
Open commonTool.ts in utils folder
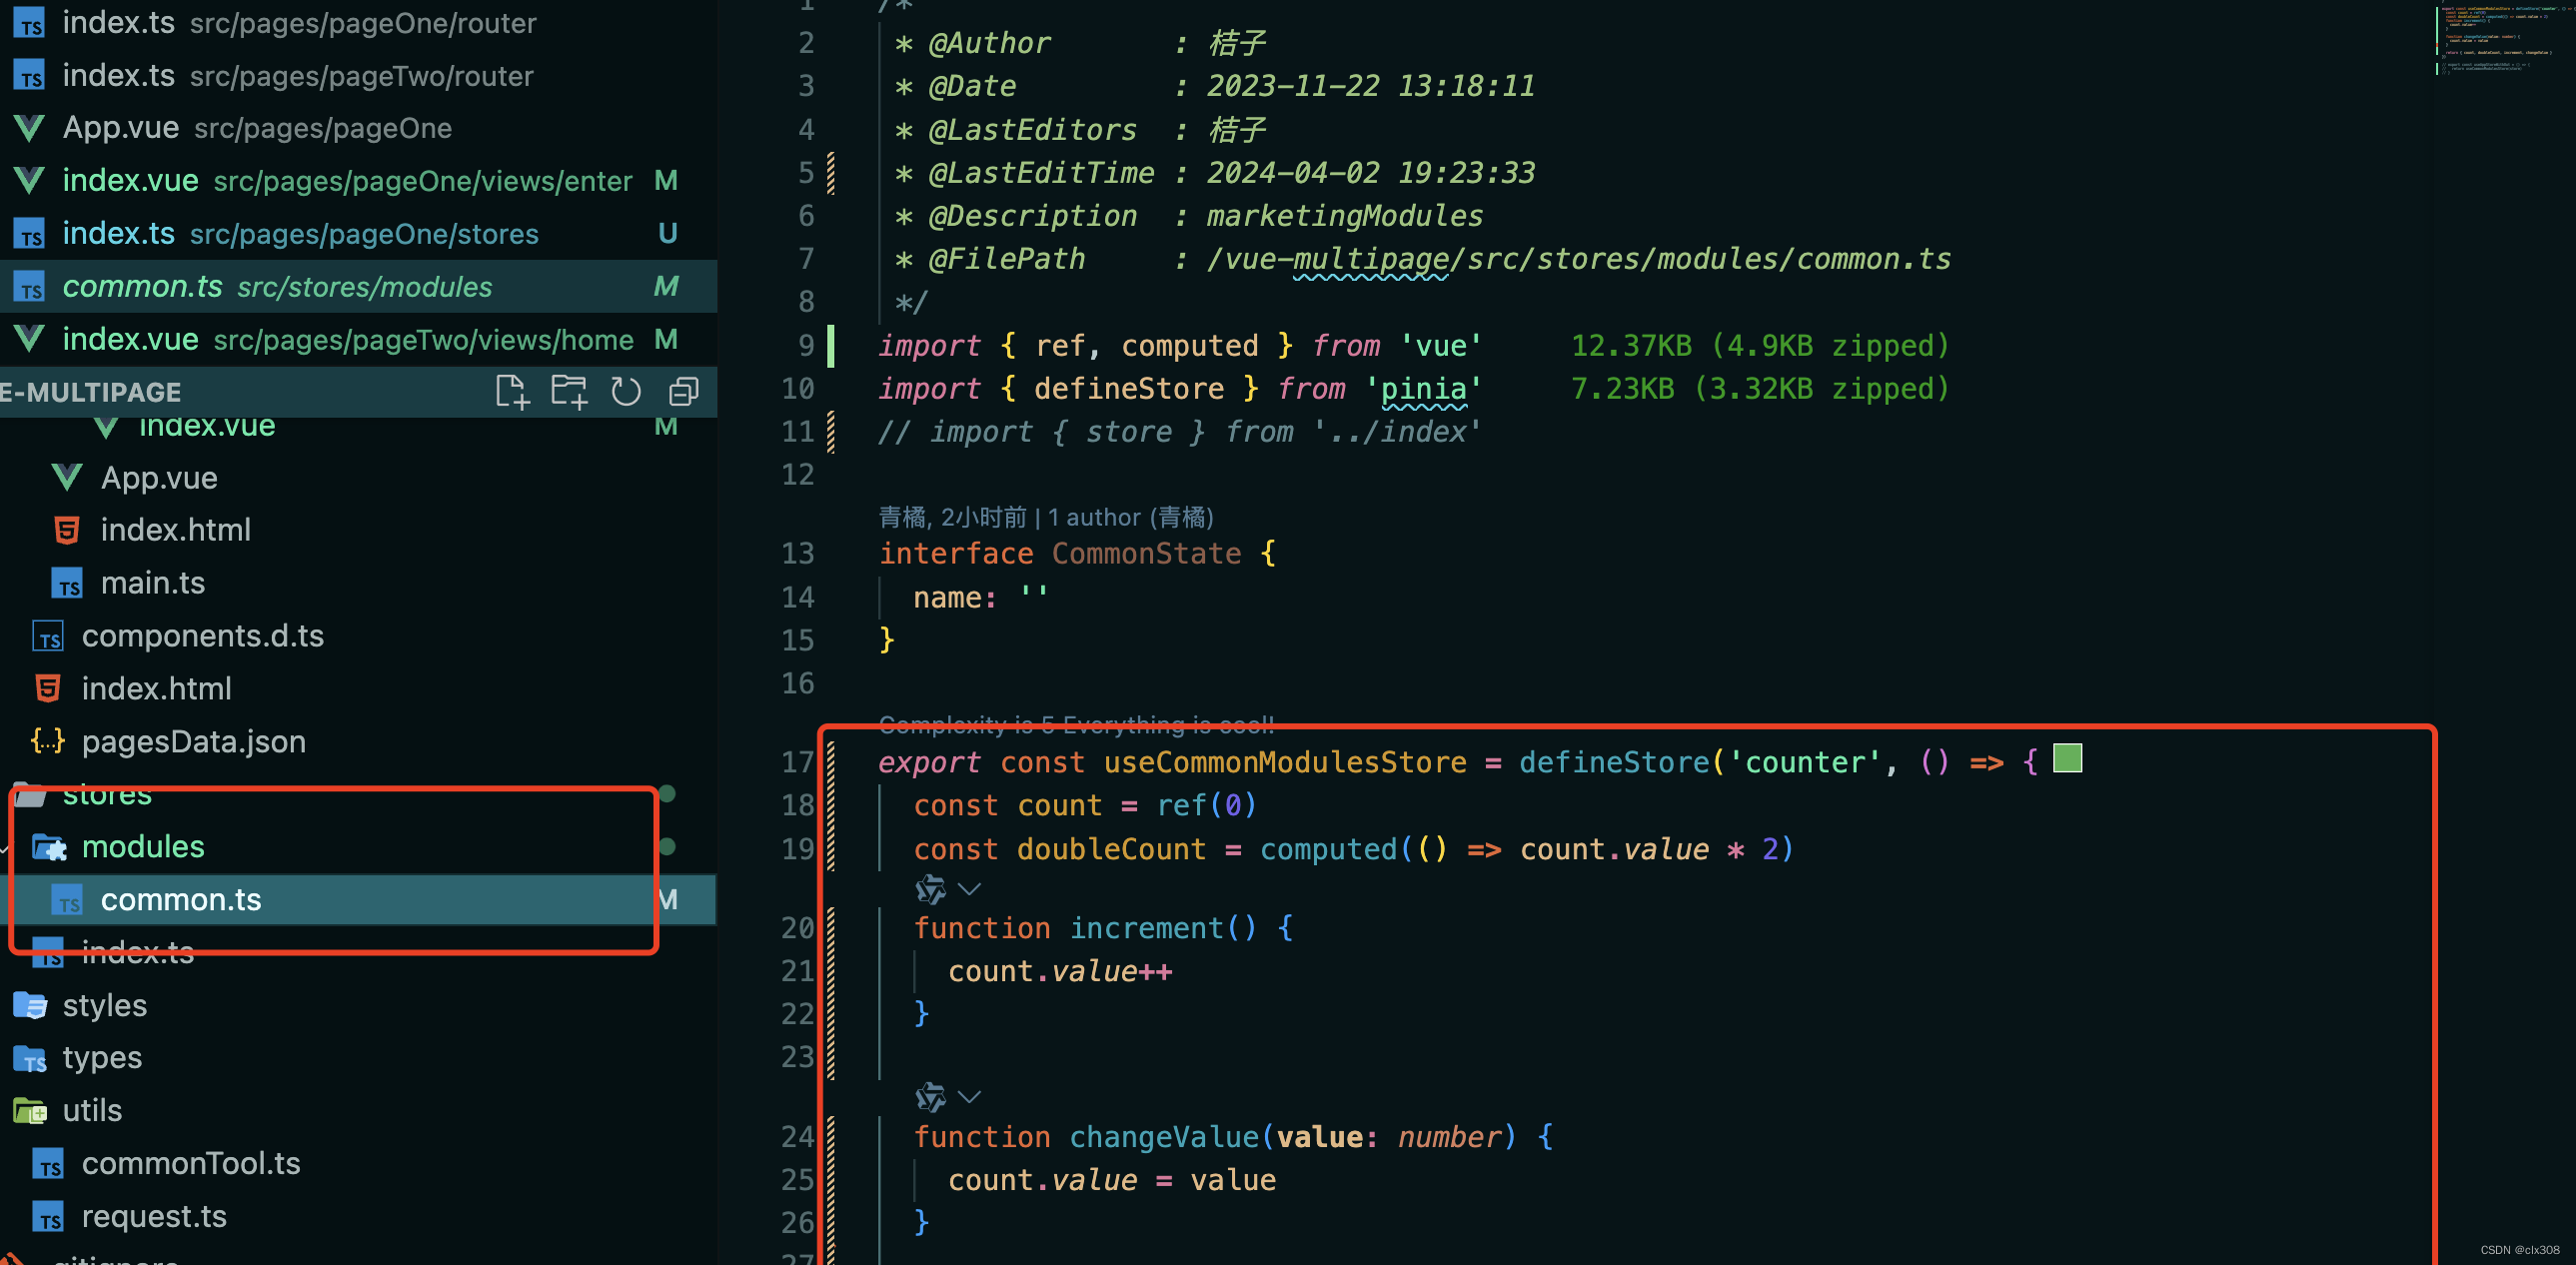pyautogui.click(x=358, y=1164)
